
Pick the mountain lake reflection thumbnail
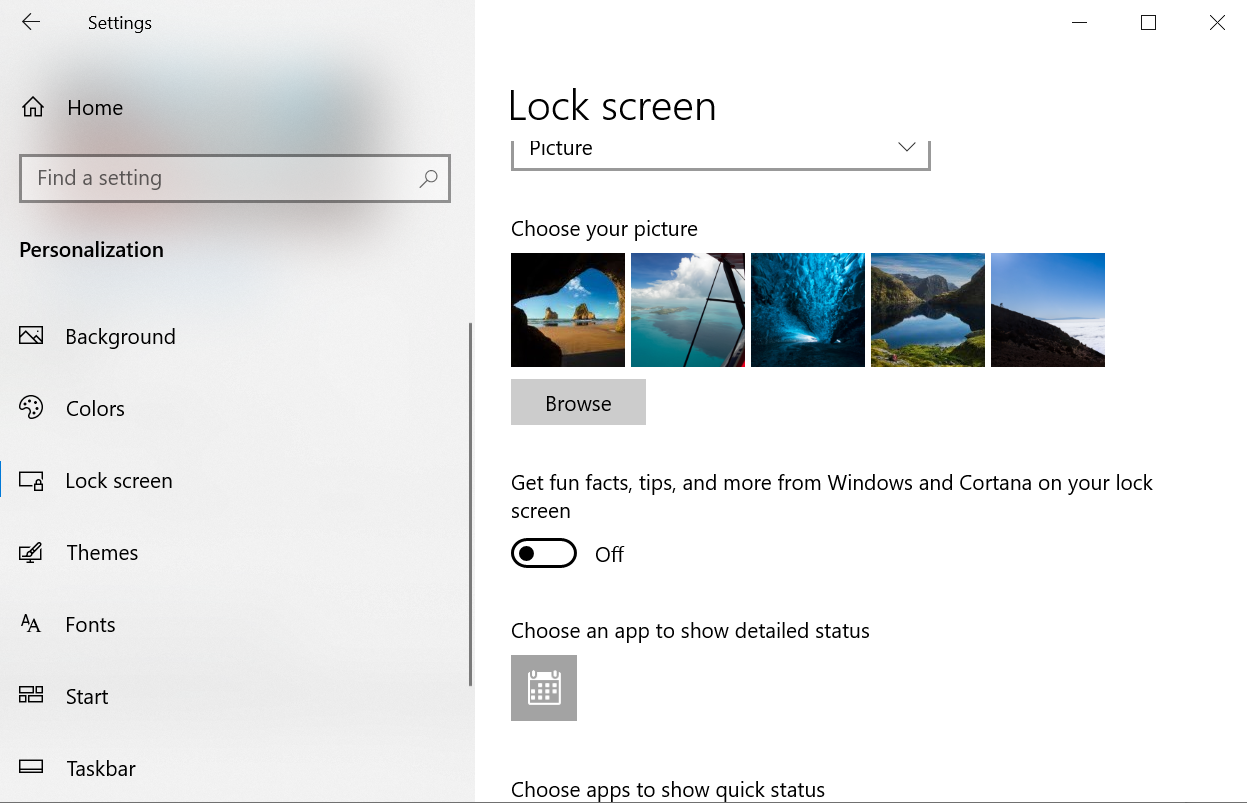(928, 310)
